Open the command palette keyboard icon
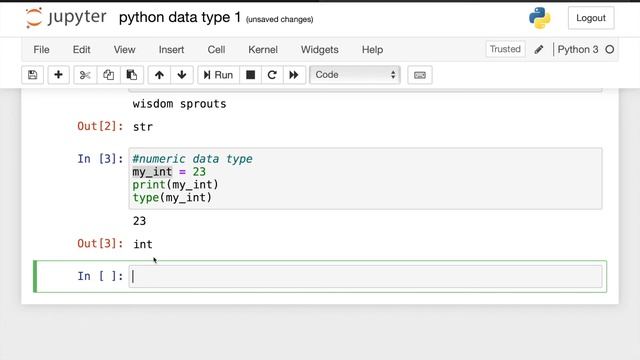Screen dimensions: 640x360 420,75
